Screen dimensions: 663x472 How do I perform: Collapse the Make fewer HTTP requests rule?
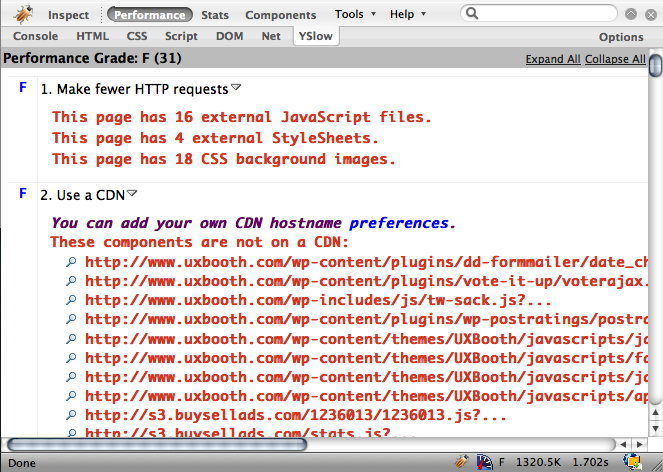point(236,88)
